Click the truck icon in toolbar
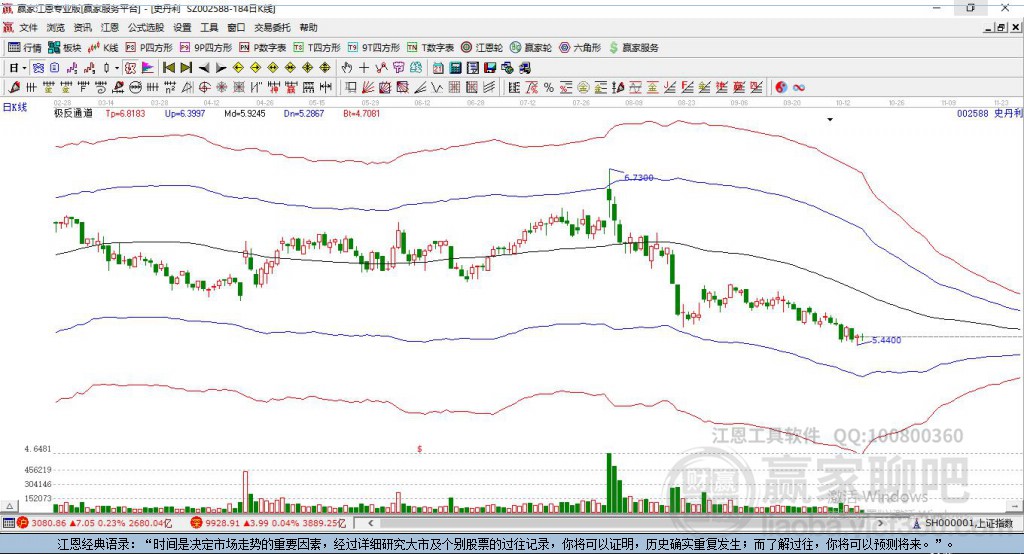1024x554 pixels. tap(525, 68)
